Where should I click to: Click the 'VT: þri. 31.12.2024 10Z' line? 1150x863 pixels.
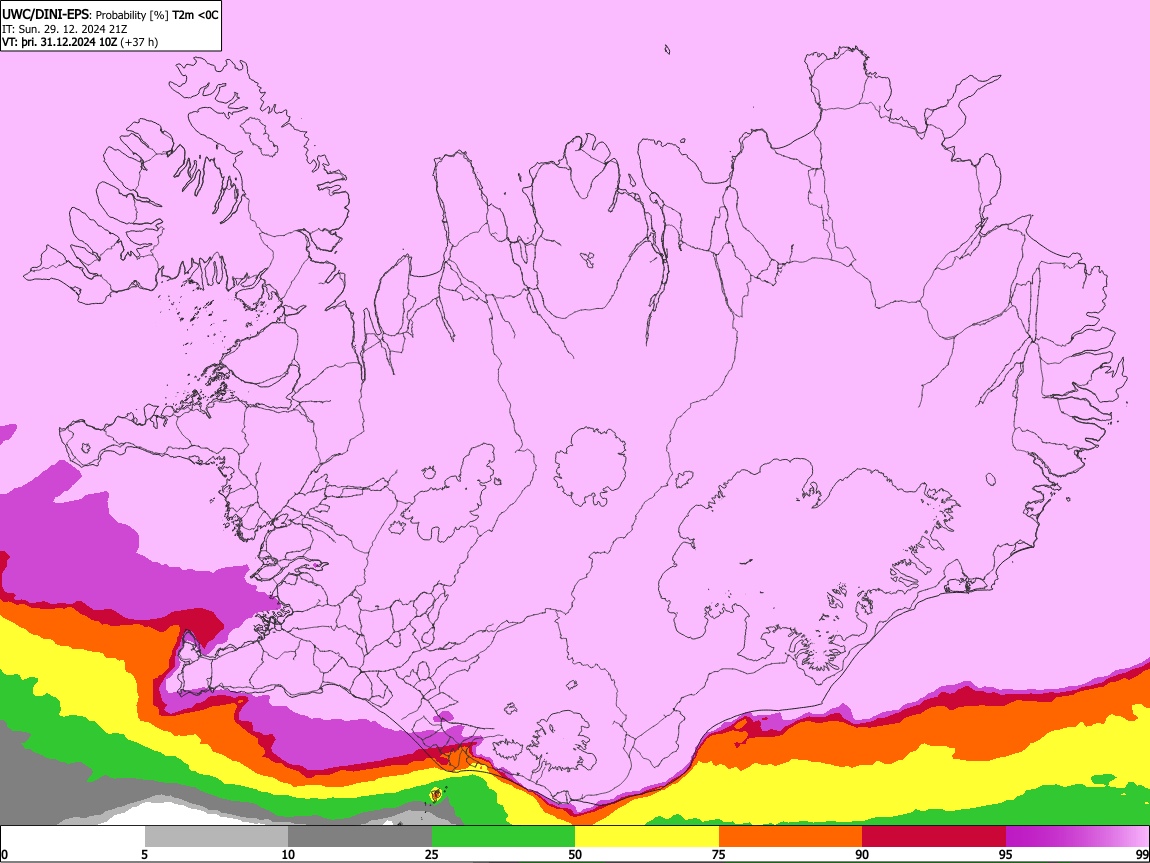click(59, 42)
